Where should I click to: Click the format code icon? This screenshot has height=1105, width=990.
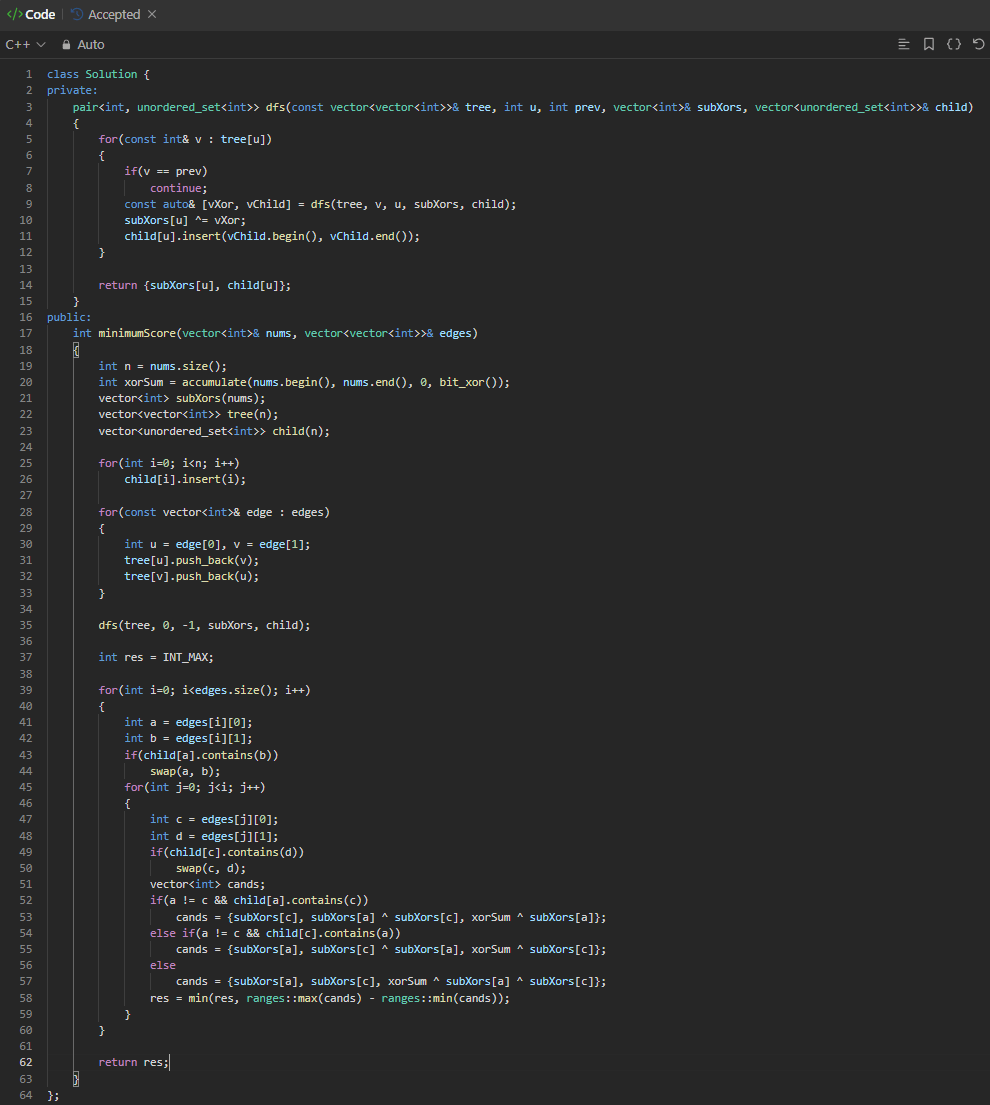tap(904, 45)
